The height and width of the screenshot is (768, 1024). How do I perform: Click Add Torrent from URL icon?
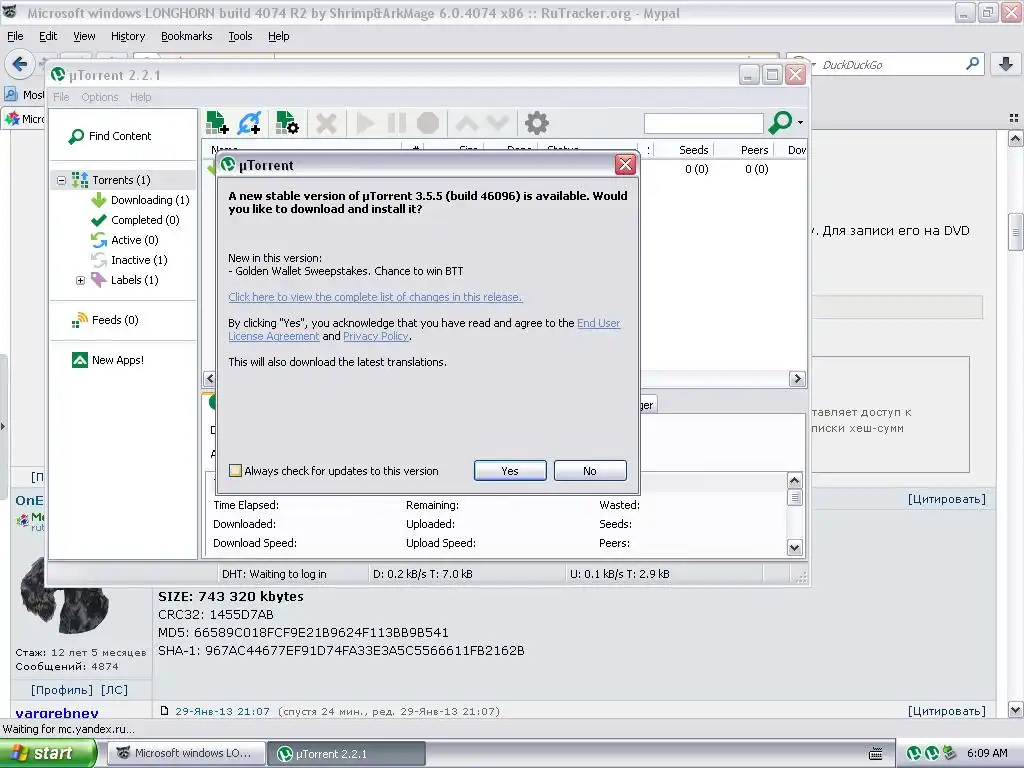point(250,123)
